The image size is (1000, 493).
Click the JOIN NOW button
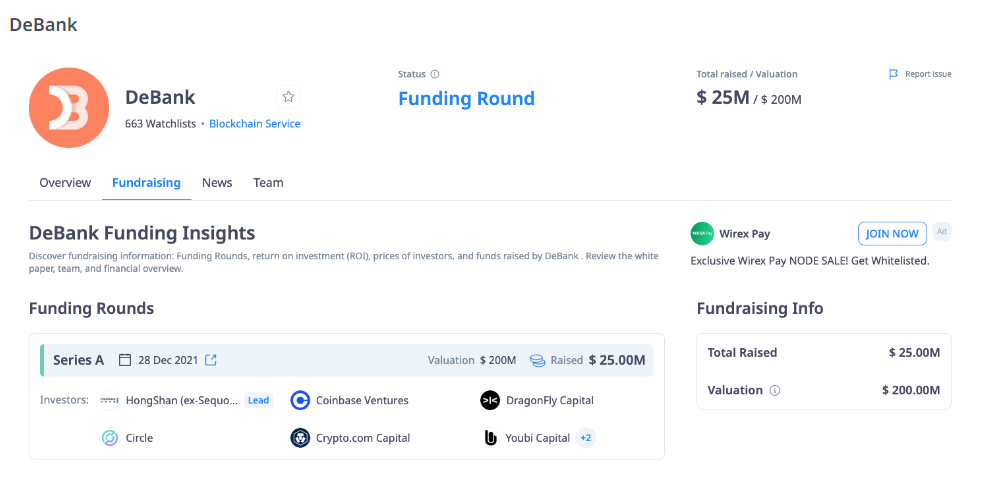pyautogui.click(x=892, y=233)
